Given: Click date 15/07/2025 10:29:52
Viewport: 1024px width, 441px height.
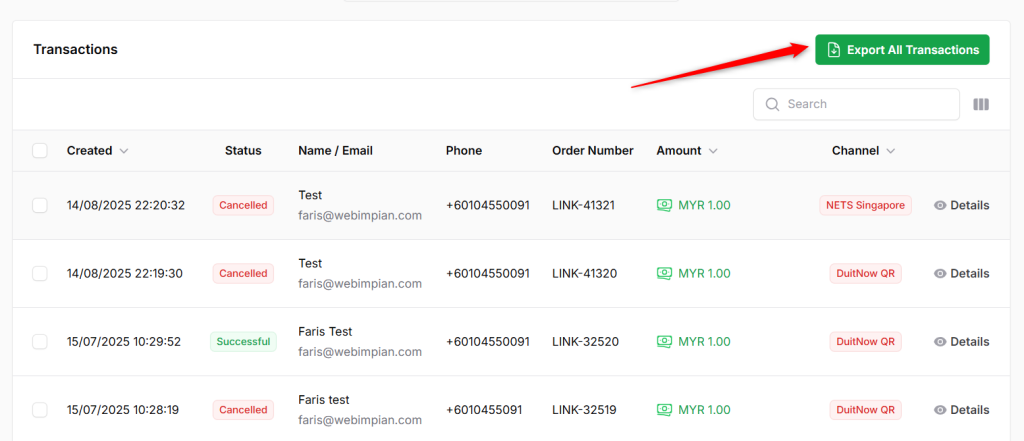Looking at the screenshot, I should (x=123, y=342).
